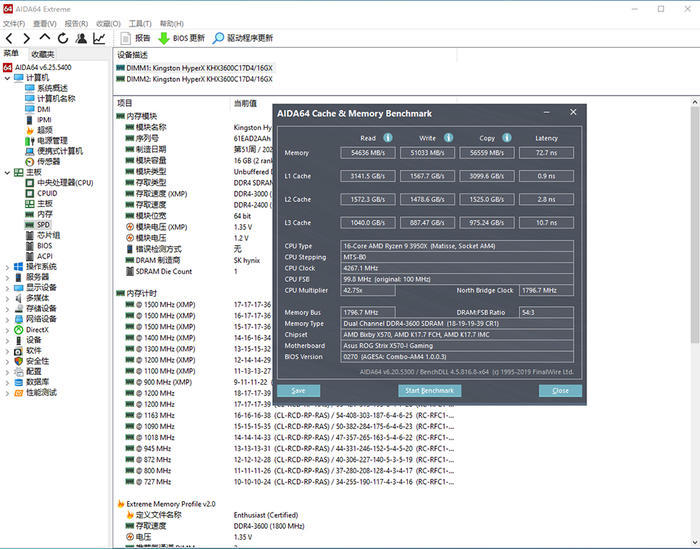
Task: Collapse the 计算机 tree node
Action: pyautogui.click(x=7, y=78)
